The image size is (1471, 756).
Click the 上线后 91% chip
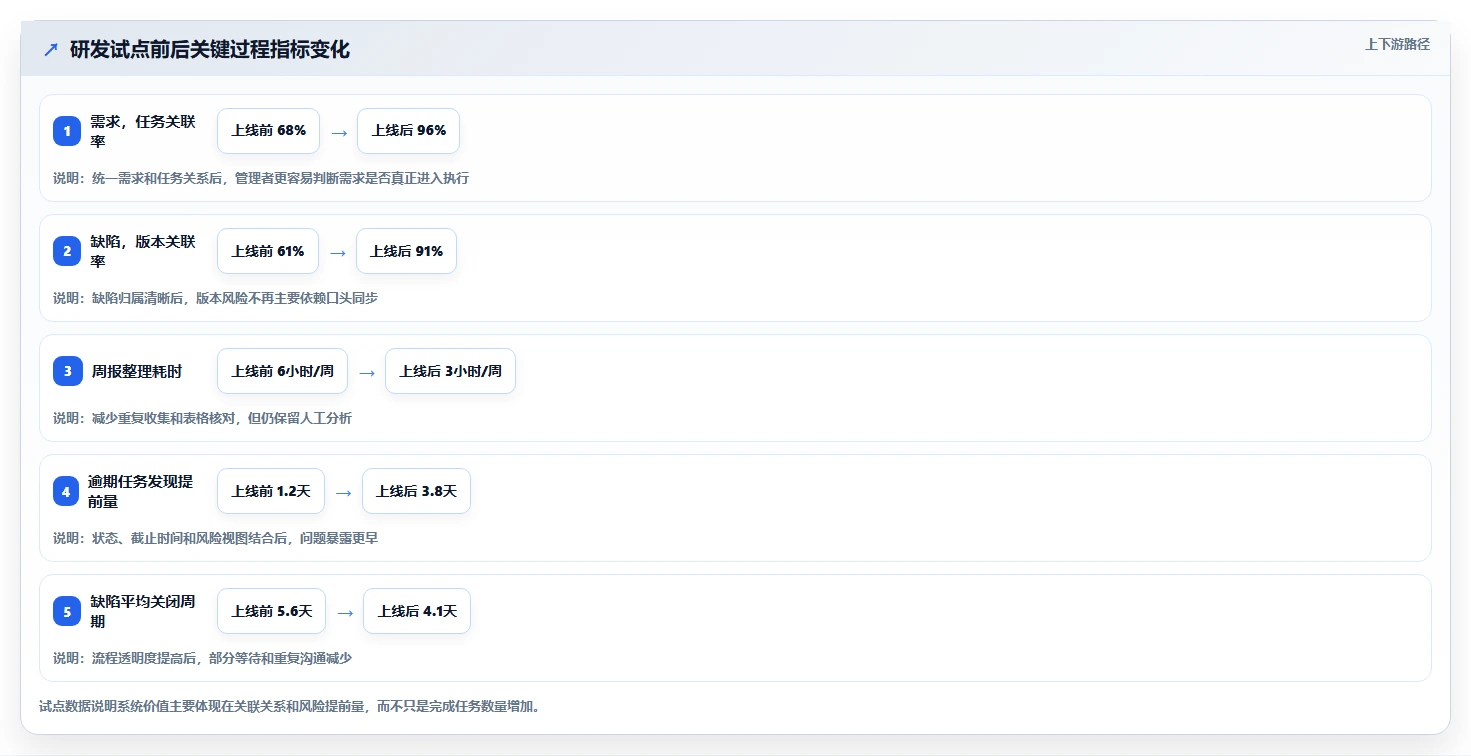click(406, 251)
